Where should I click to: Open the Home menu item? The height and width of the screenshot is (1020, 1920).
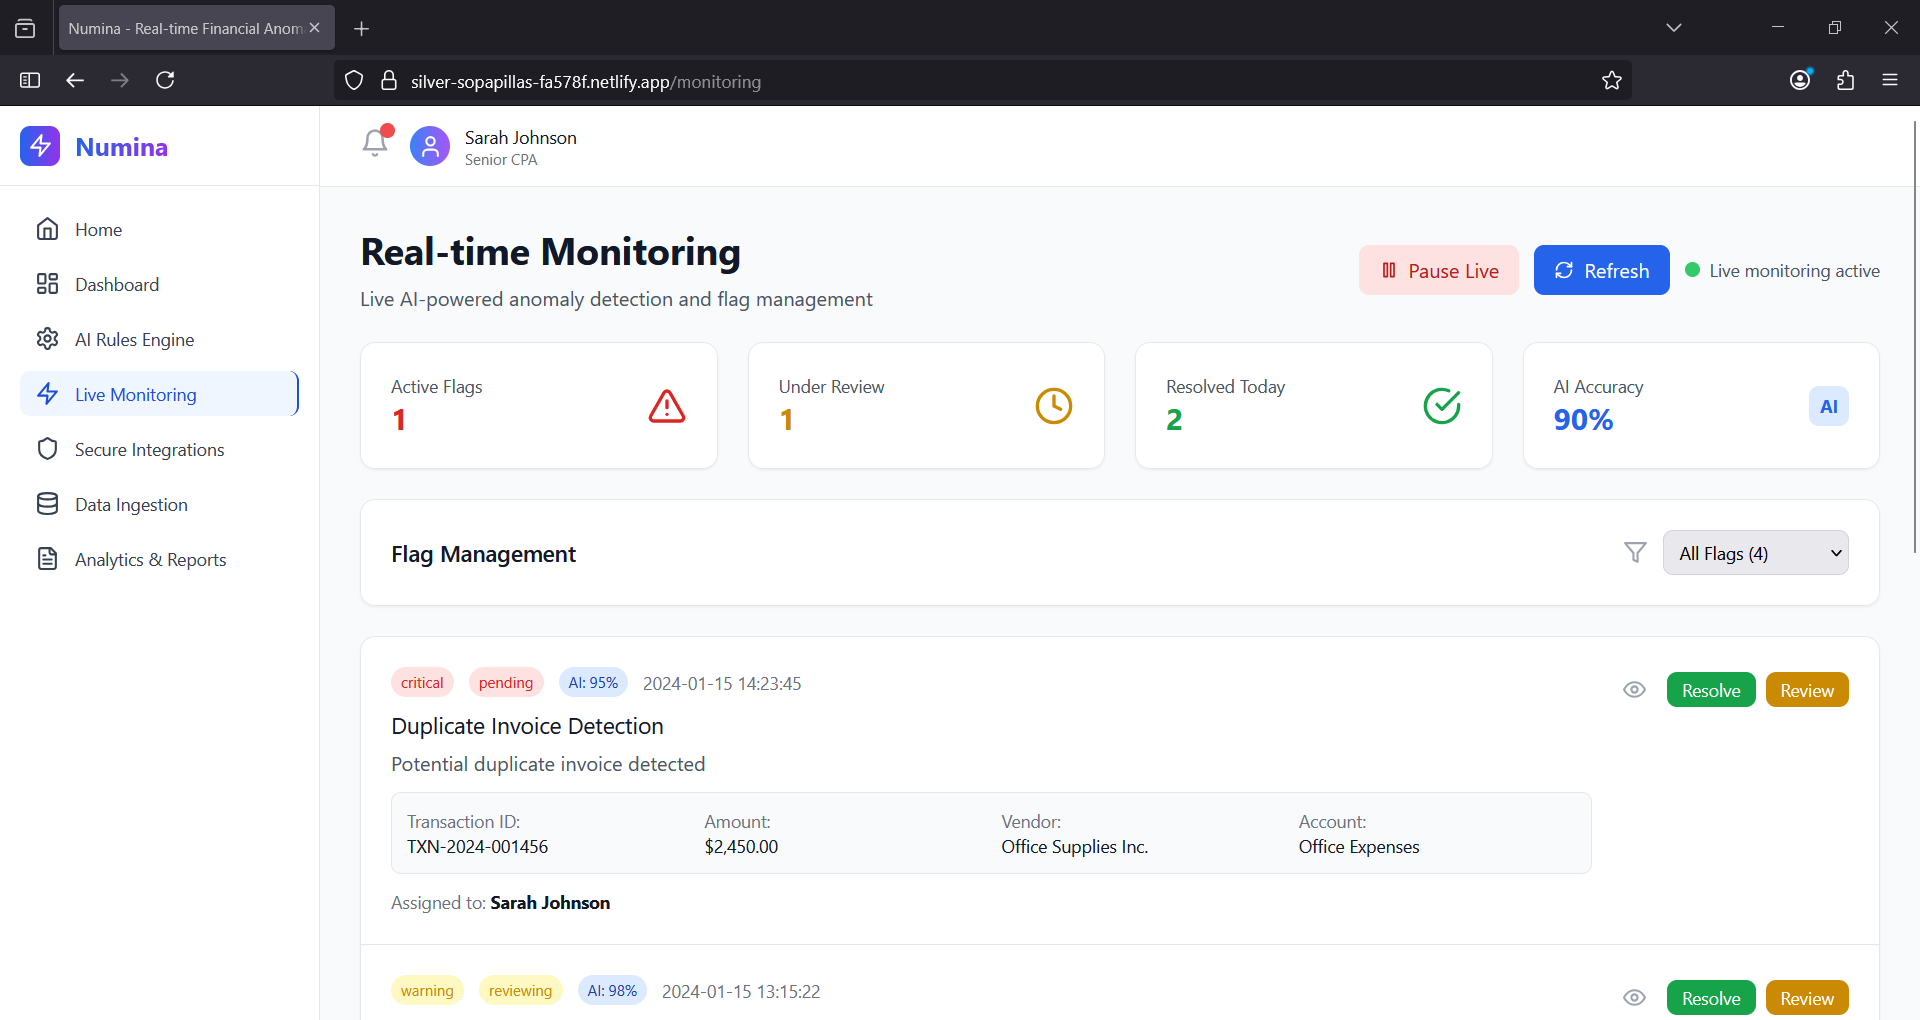coord(159,229)
